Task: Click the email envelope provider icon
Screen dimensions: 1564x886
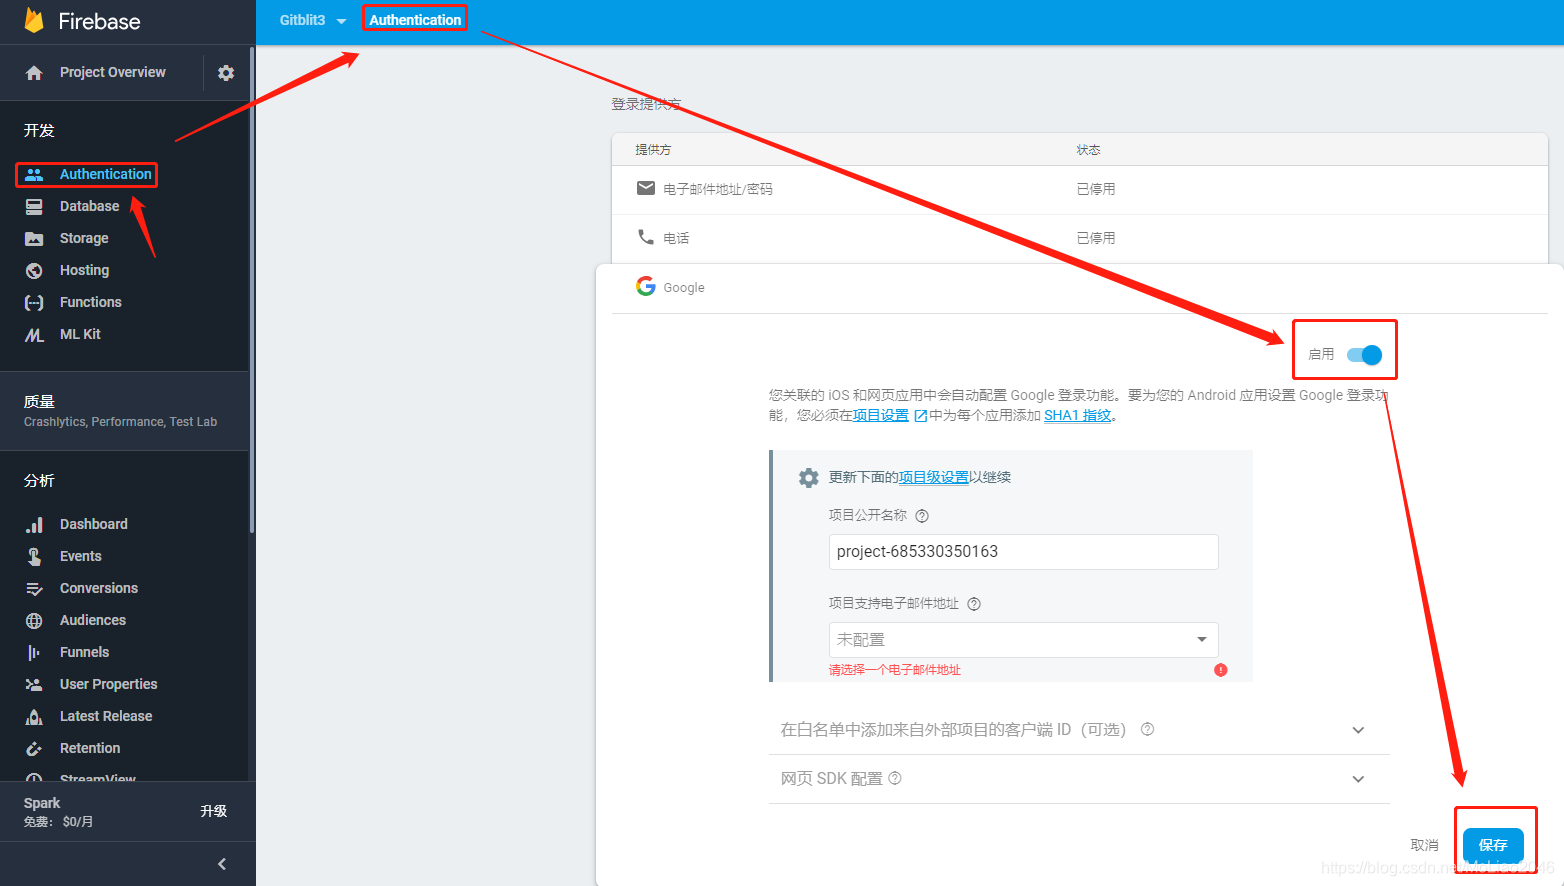Action: pos(646,188)
